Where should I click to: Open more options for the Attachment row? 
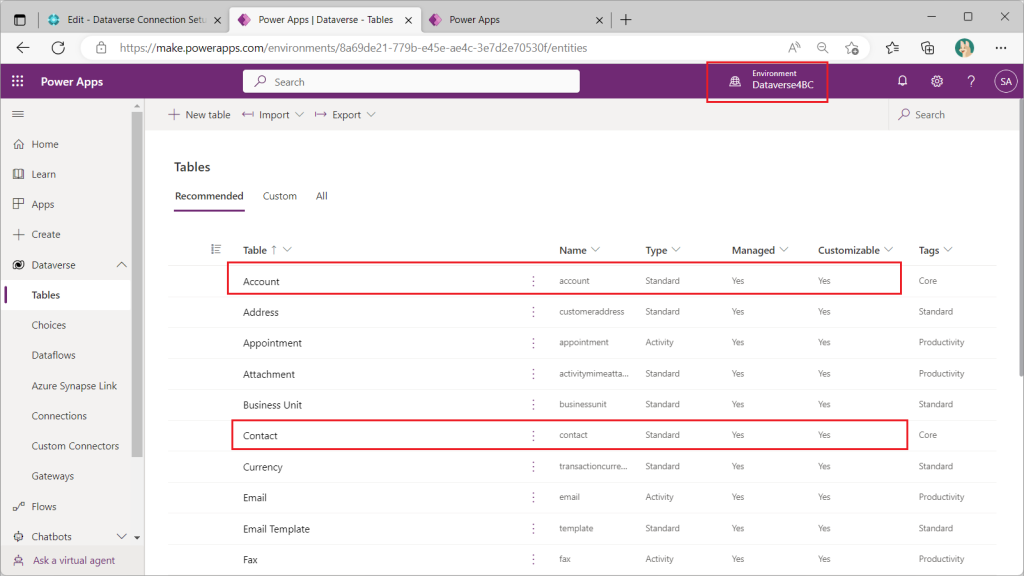tap(533, 374)
